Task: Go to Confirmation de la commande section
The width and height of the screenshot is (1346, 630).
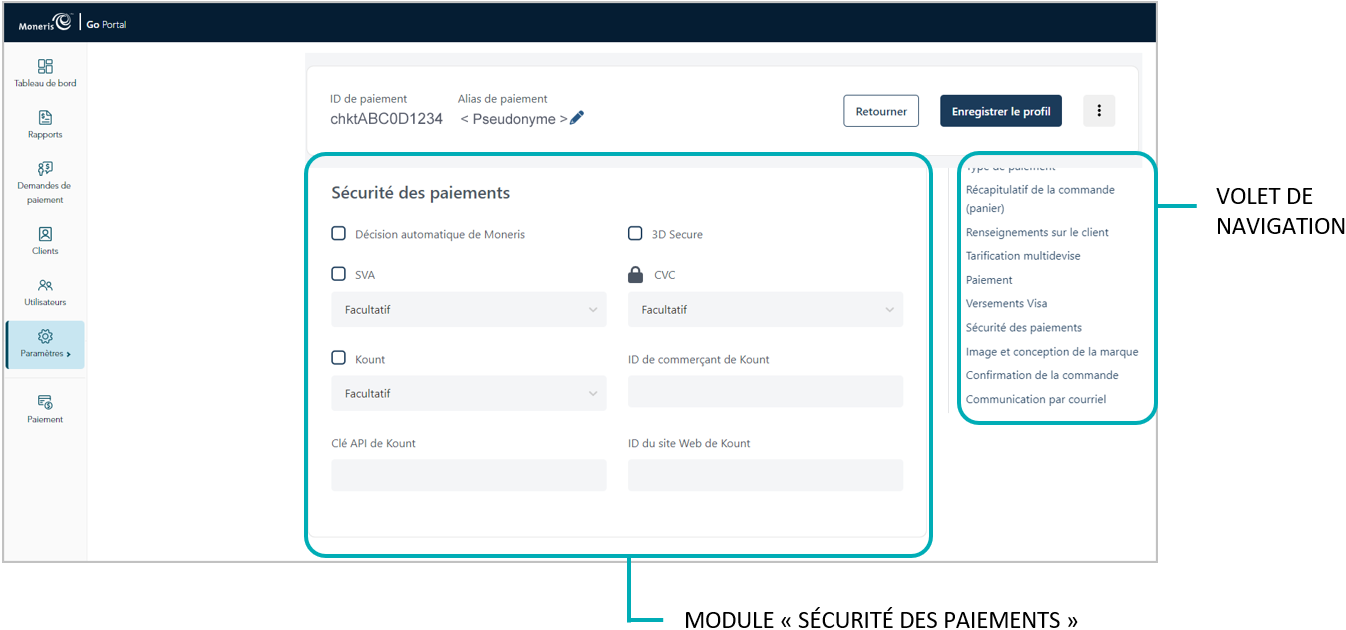Action: tap(1042, 375)
